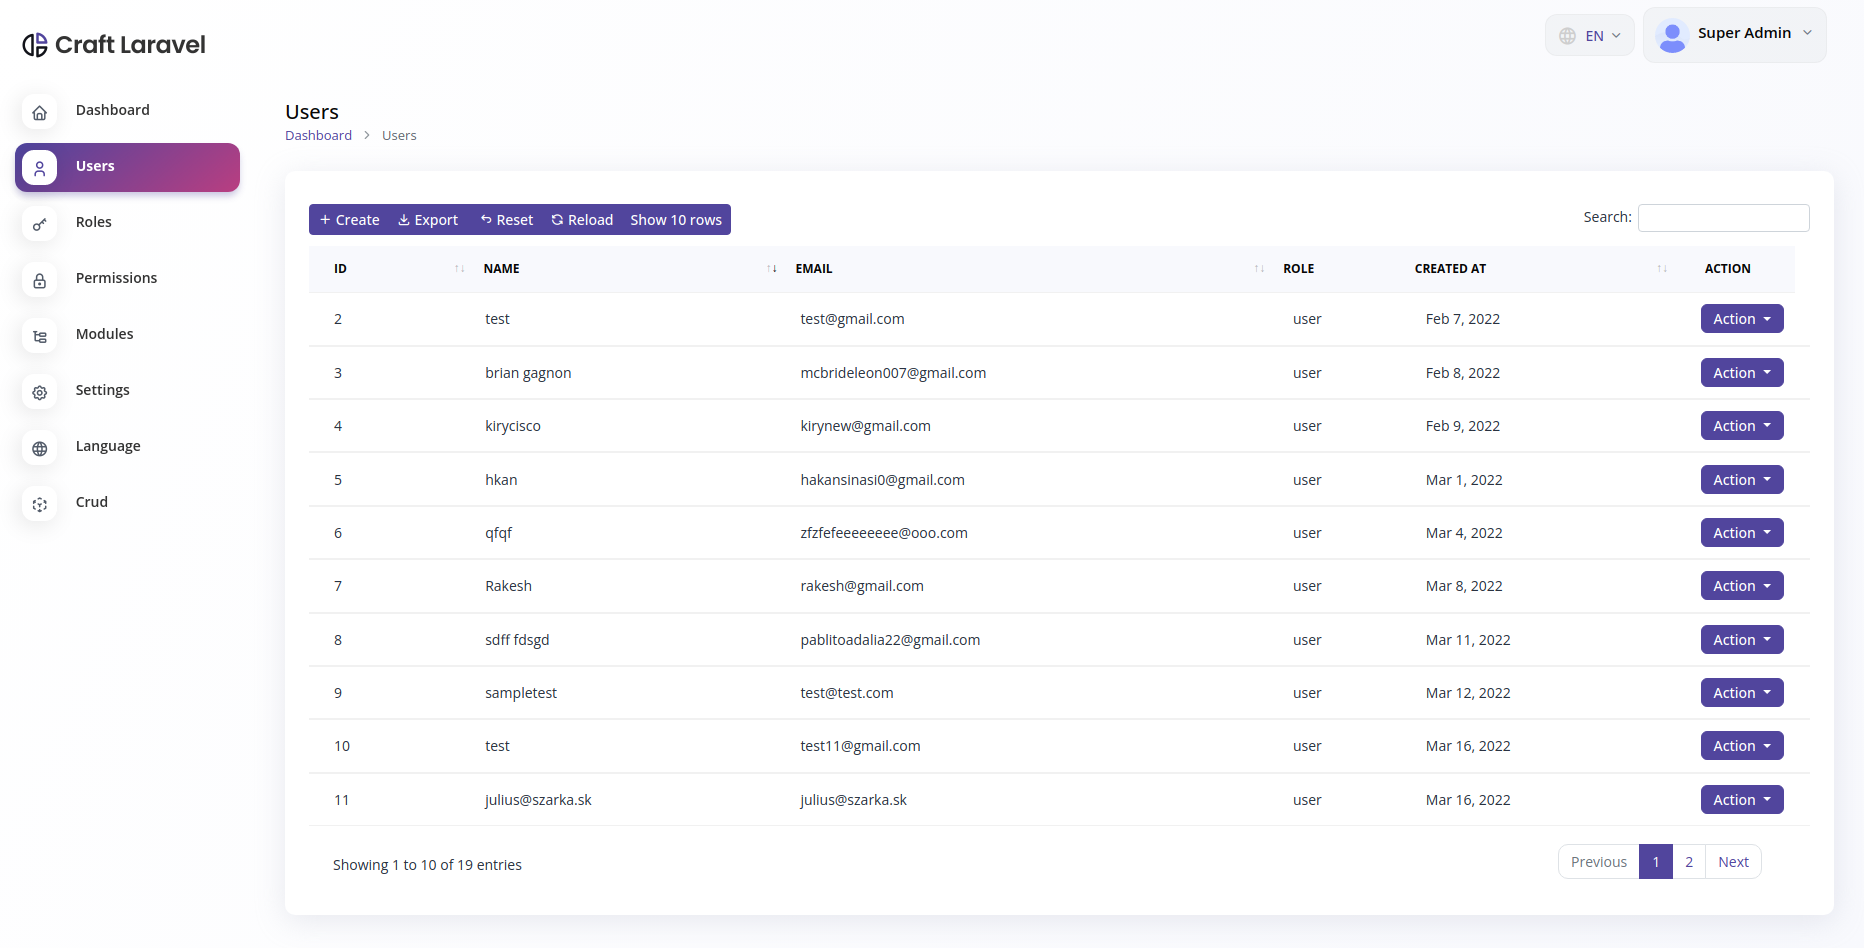Click the Create user button
The width and height of the screenshot is (1864, 948).
349,220
